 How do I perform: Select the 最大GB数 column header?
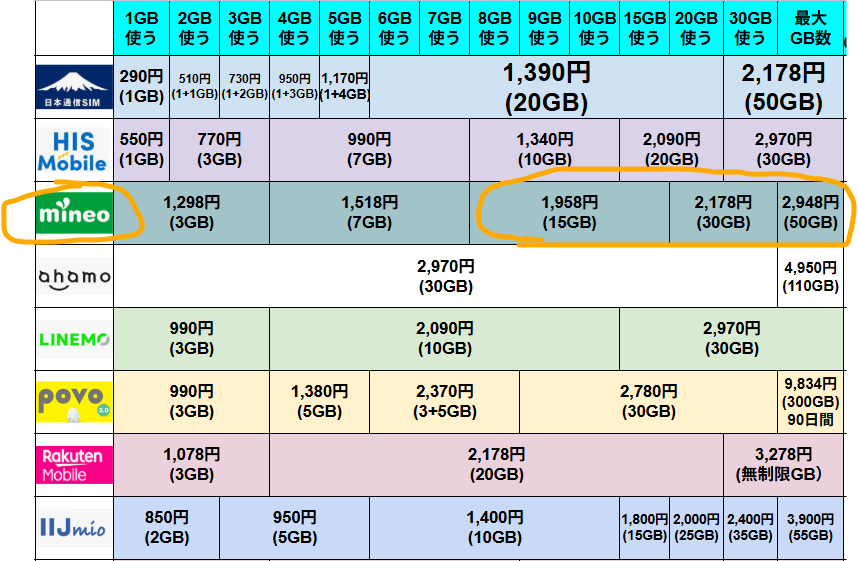pos(811,28)
